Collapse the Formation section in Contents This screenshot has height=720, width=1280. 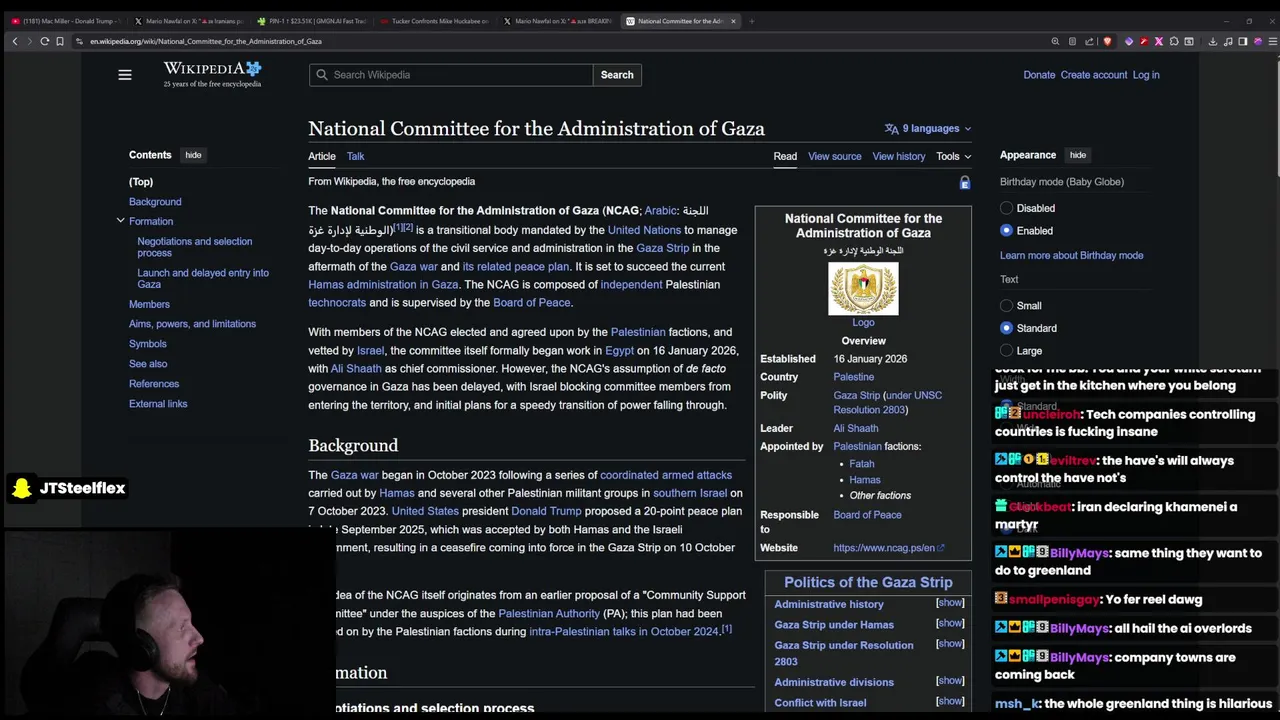pos(120,221)
